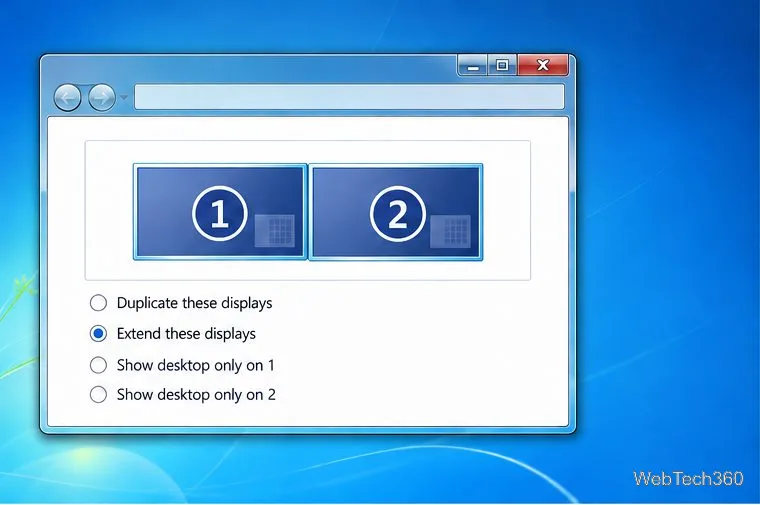760x505 pixels.
Task: Go forward using the forward arrow button
Action: [102, 97]
